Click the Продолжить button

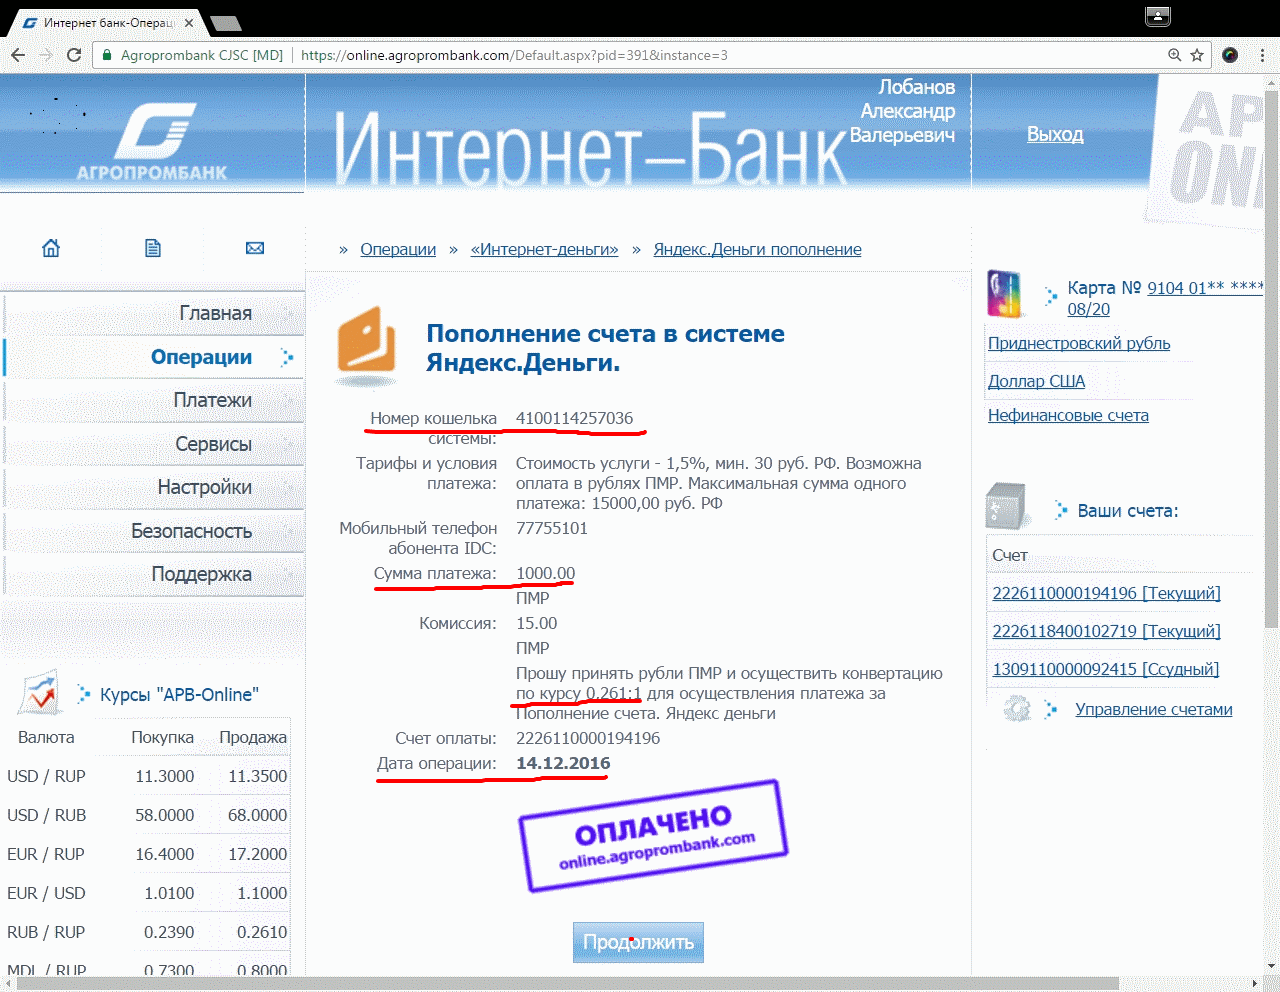(x=638, y=942)
